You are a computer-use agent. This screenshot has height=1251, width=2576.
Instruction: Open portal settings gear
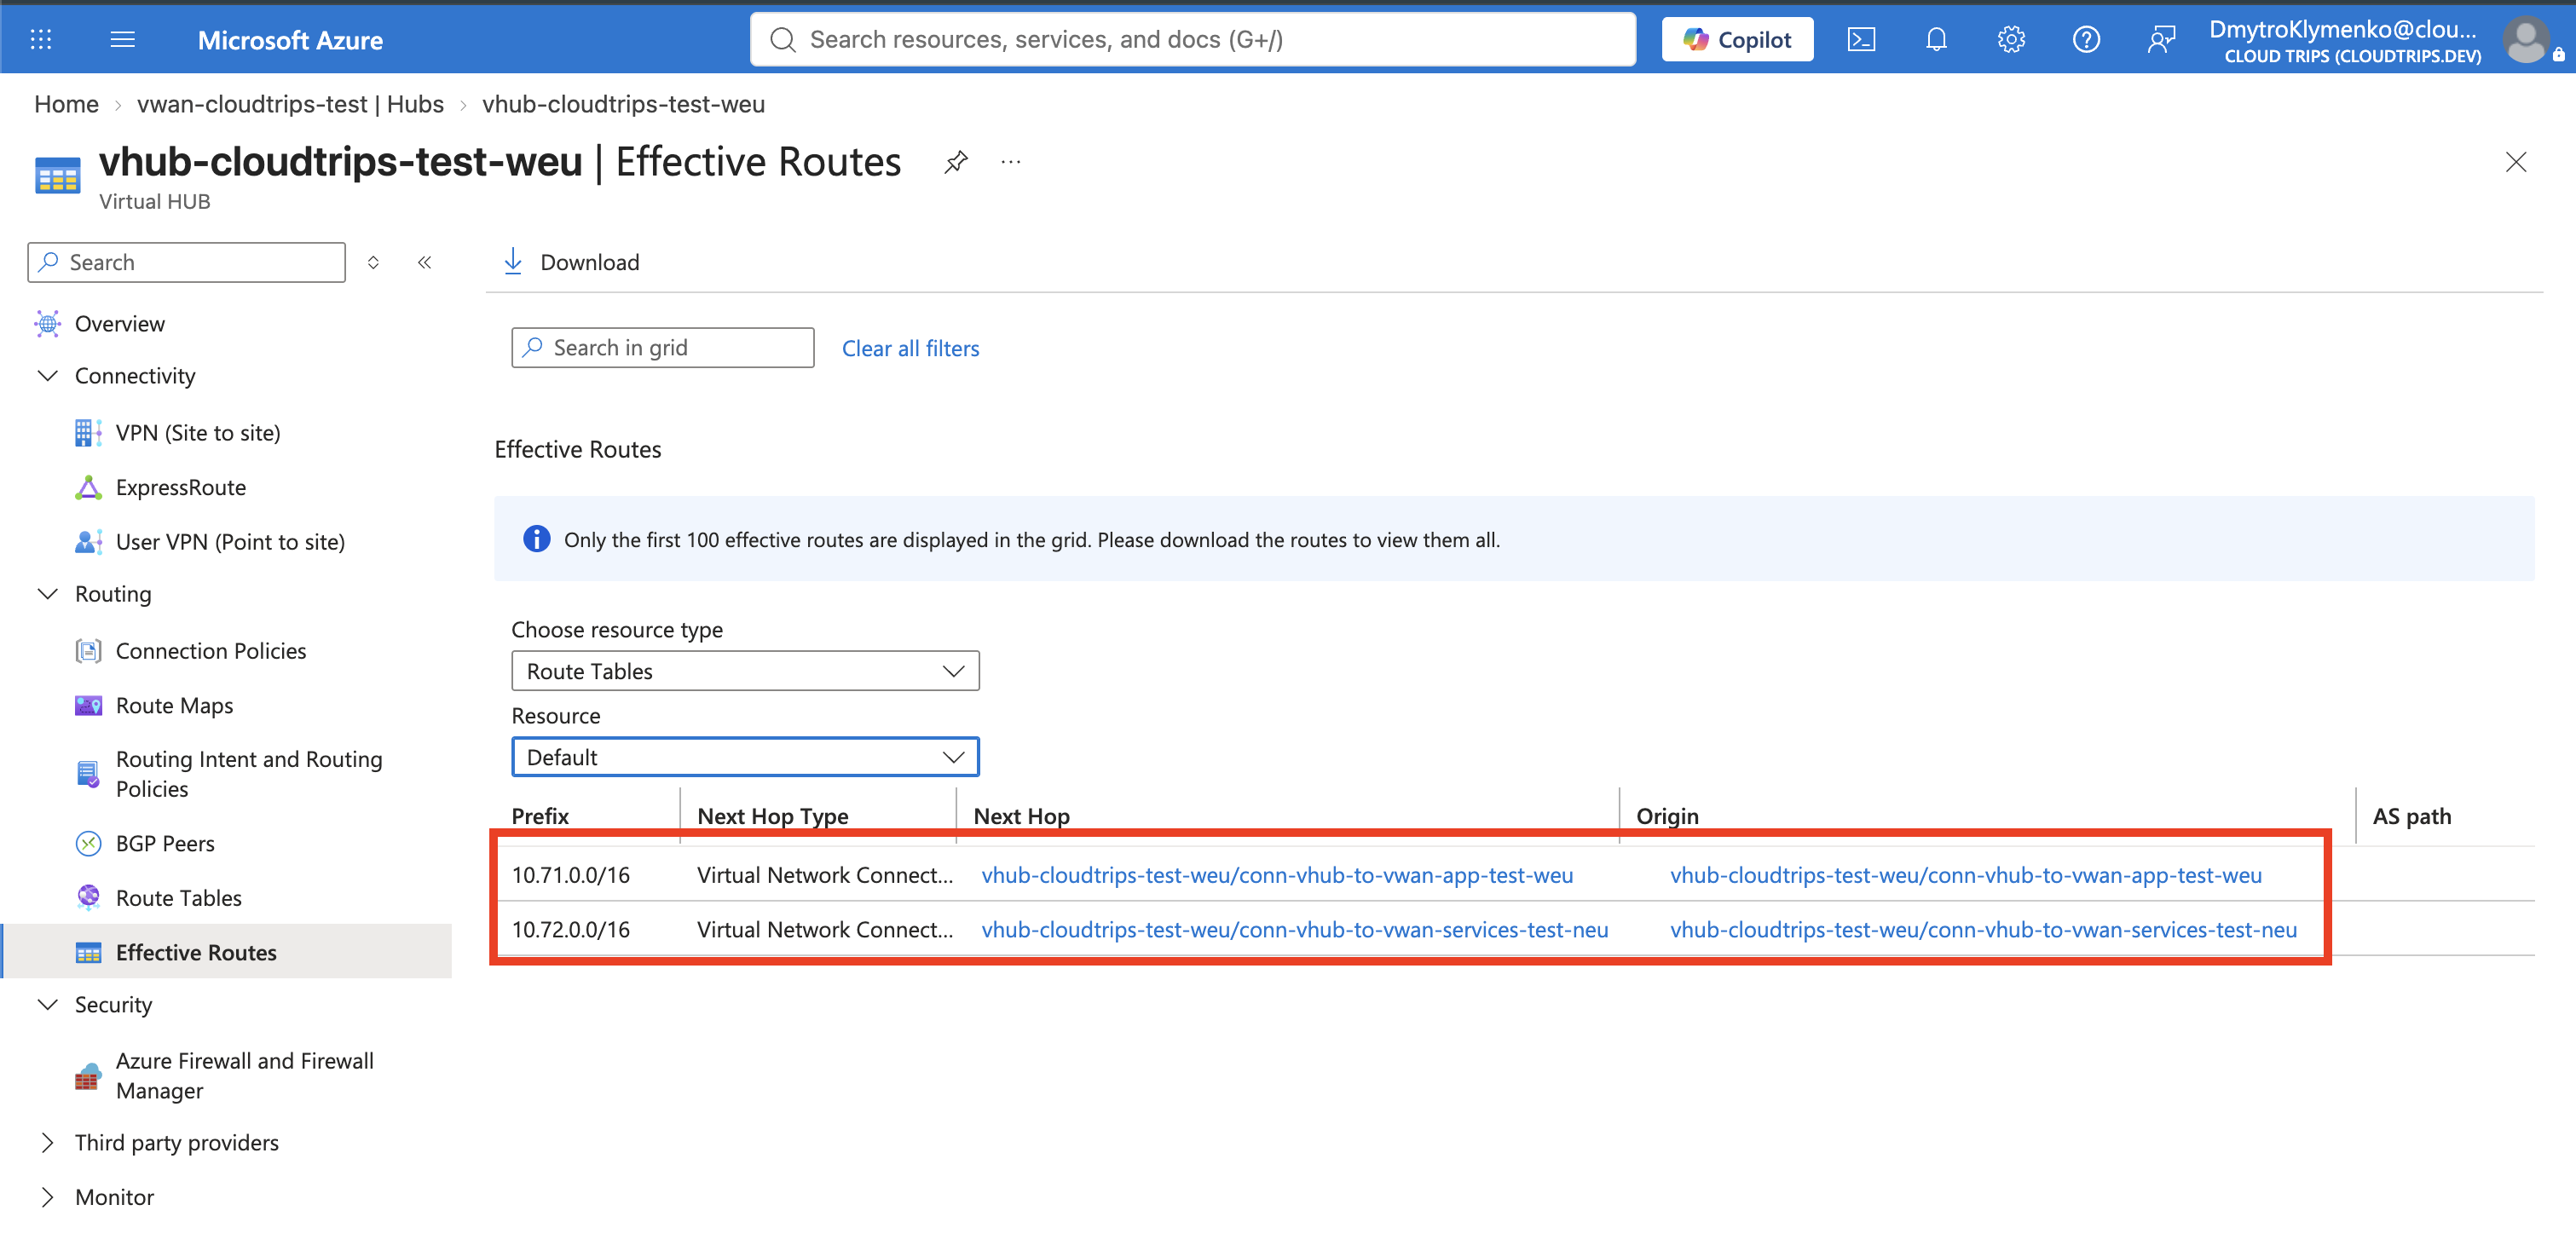click(2011, 39)
